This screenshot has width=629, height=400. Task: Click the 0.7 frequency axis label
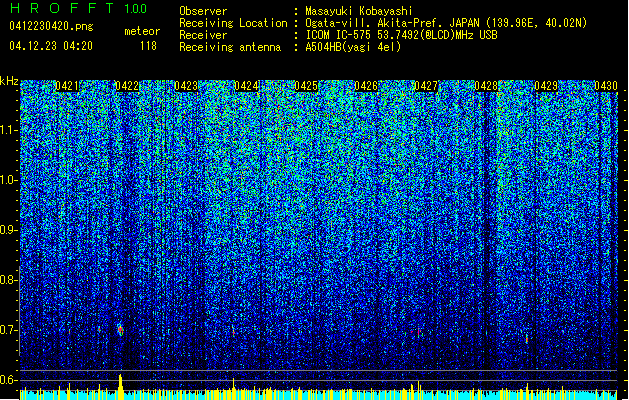click(9, 330)
